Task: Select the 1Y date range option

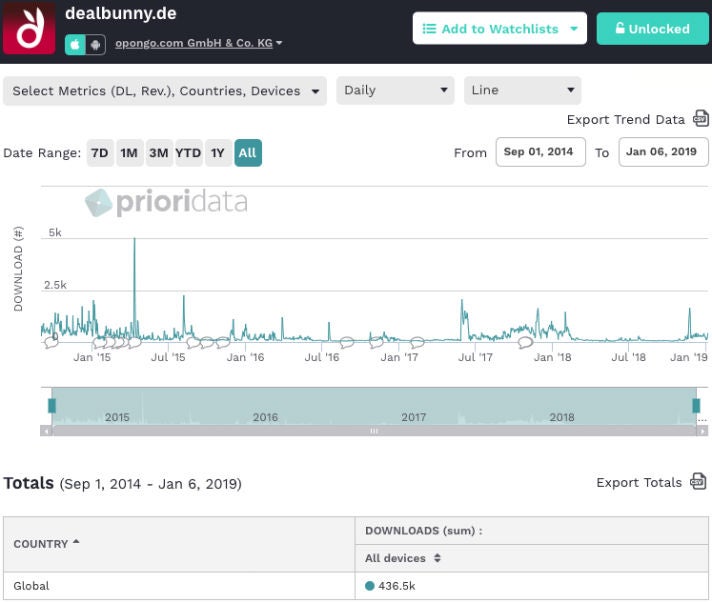Action: click(x=217, y=153)
